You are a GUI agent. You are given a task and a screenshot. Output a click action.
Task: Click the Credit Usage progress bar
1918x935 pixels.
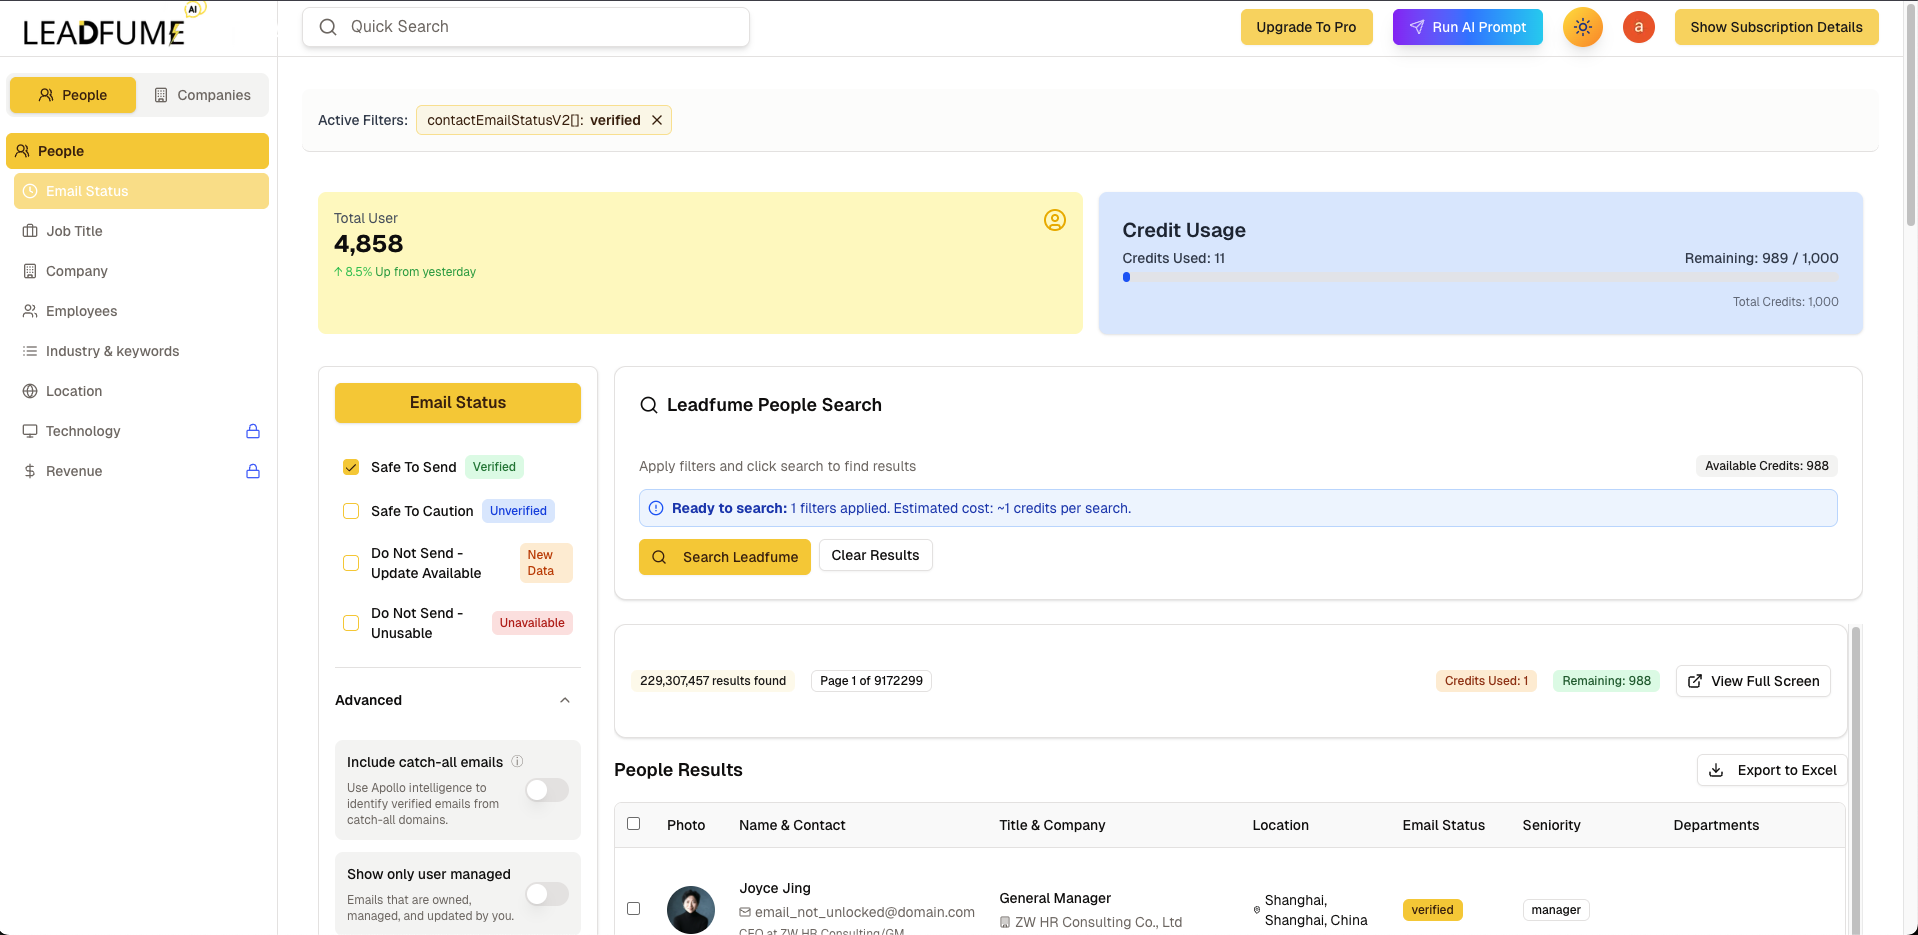tap(1480, 277)
